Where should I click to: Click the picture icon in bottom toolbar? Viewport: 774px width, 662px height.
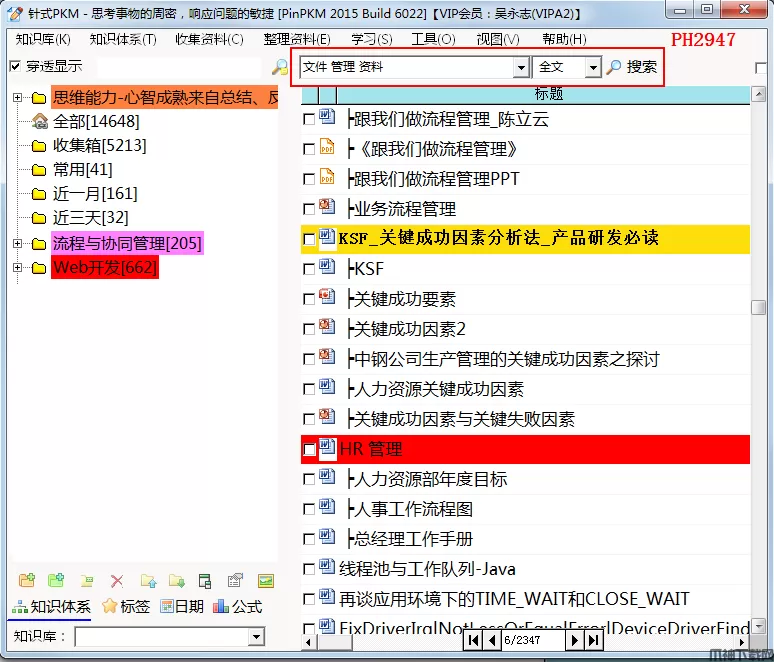click(266, 581)
